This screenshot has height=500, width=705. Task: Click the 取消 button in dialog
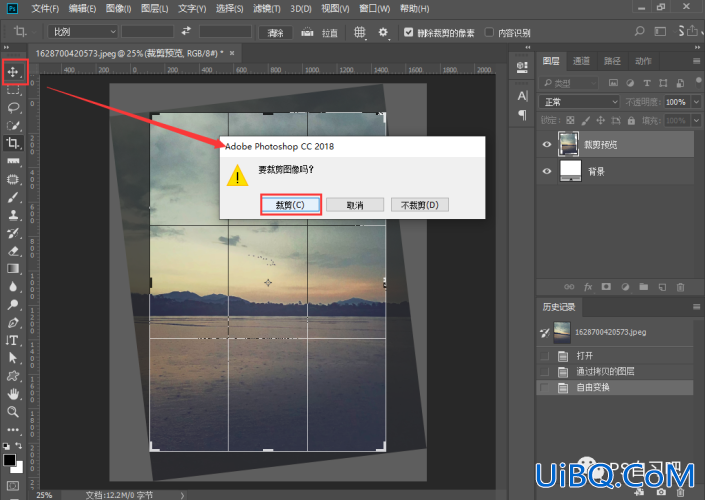coord(355,205)
